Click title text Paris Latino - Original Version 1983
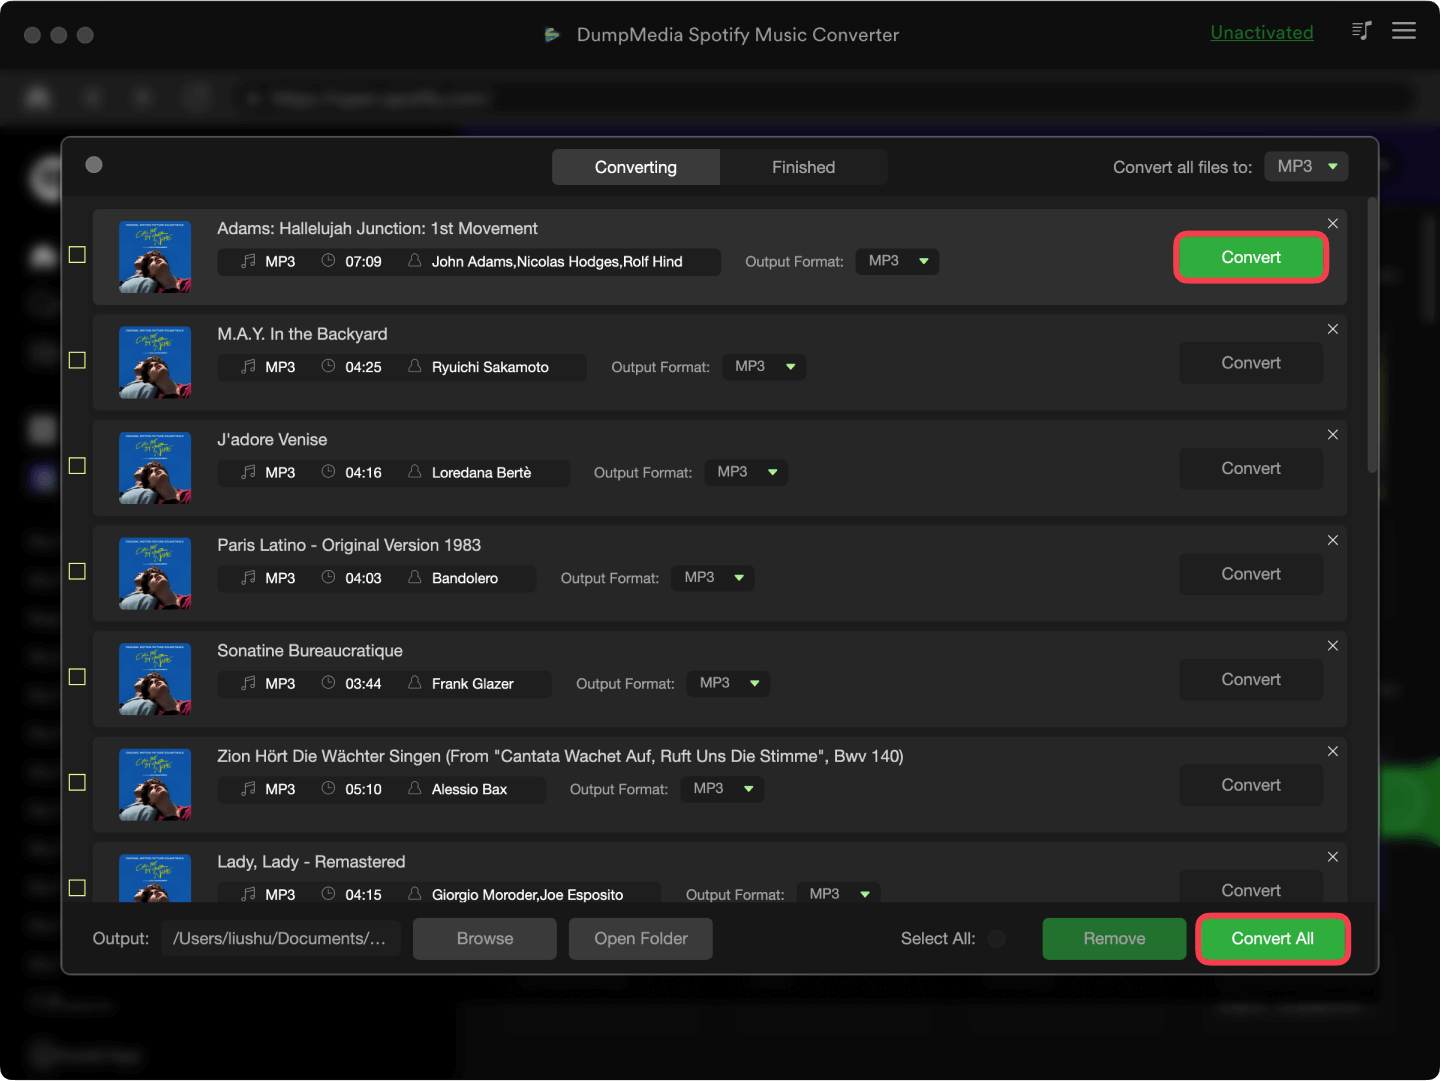This screenshot has width=1440, height=1081. [349, 545]
